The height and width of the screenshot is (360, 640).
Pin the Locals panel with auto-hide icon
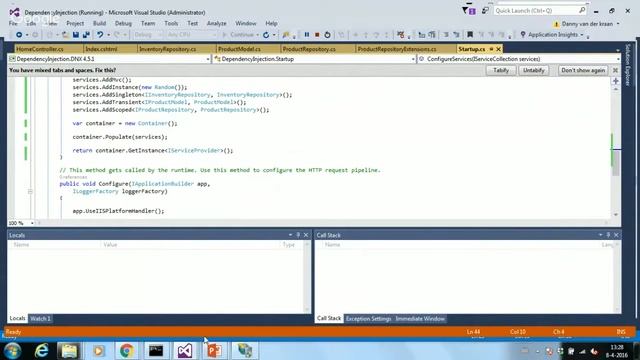coord(298,235)
